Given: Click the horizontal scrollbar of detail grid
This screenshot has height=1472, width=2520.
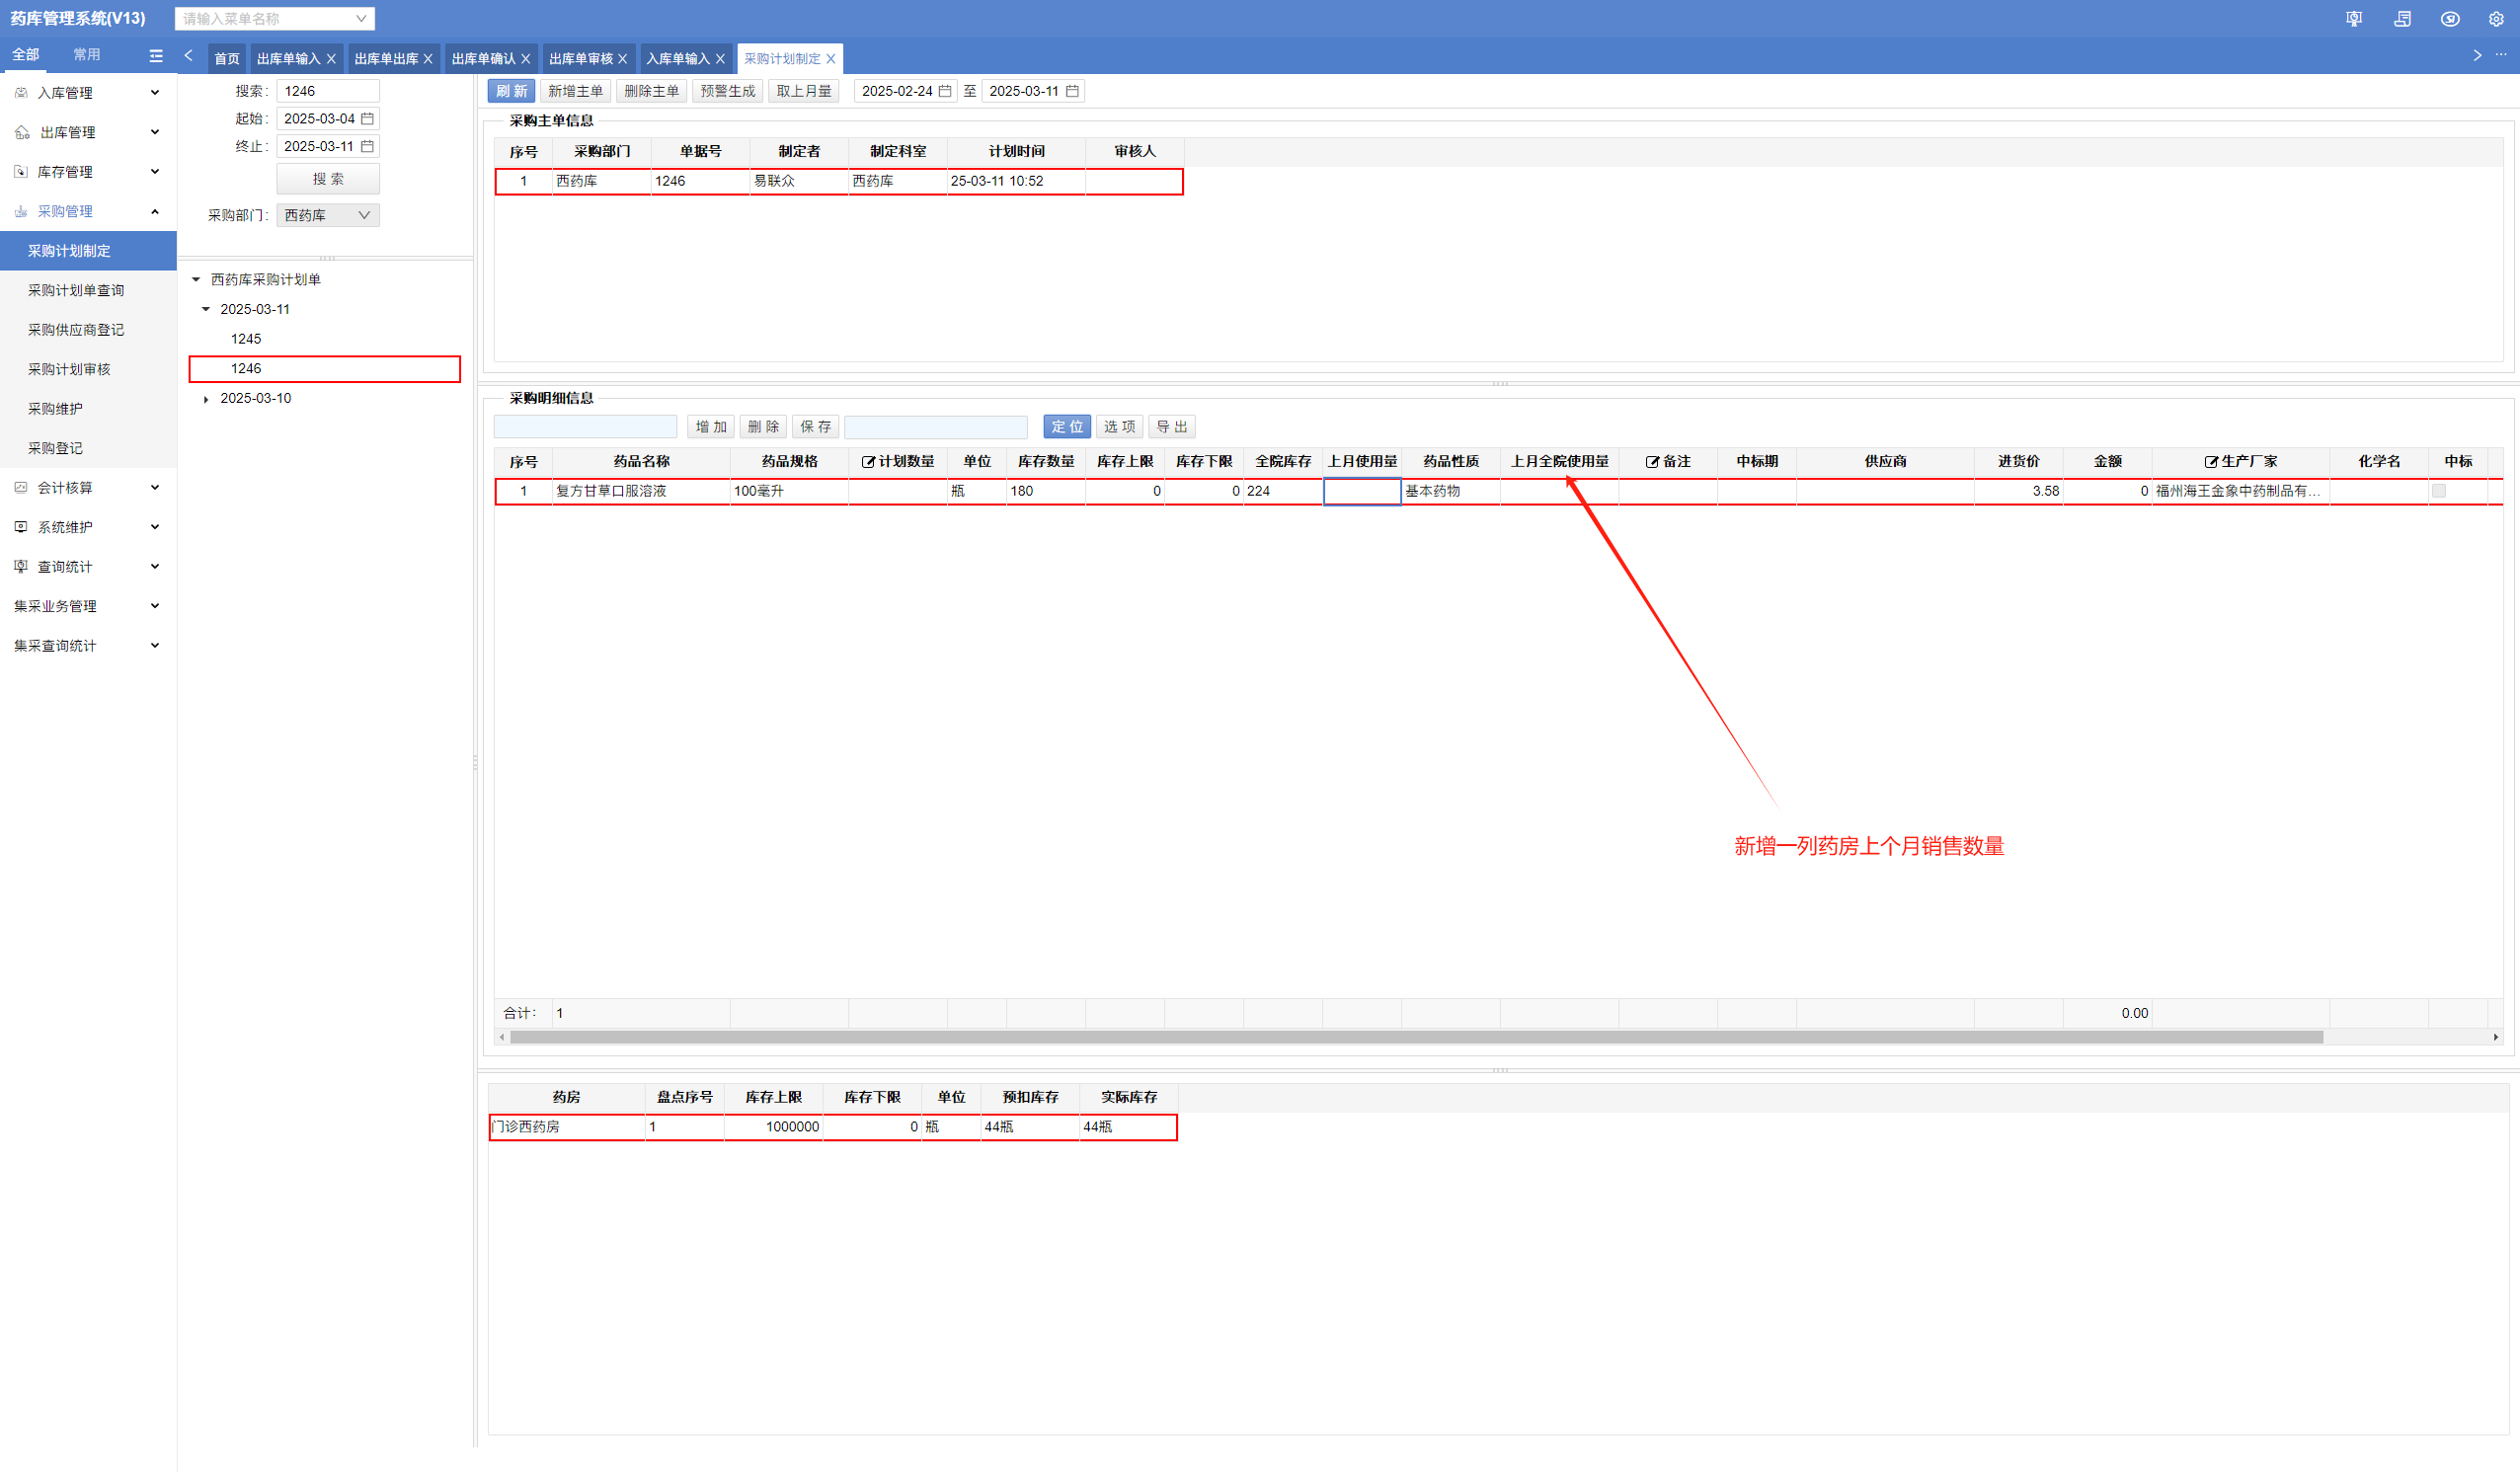Looking at the screenshot, I should (1415, 1037).
